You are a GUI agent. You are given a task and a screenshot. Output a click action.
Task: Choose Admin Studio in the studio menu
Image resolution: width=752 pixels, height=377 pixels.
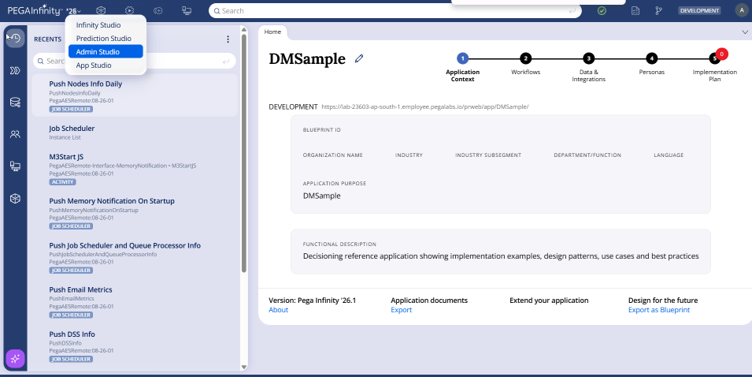(106, 51)
